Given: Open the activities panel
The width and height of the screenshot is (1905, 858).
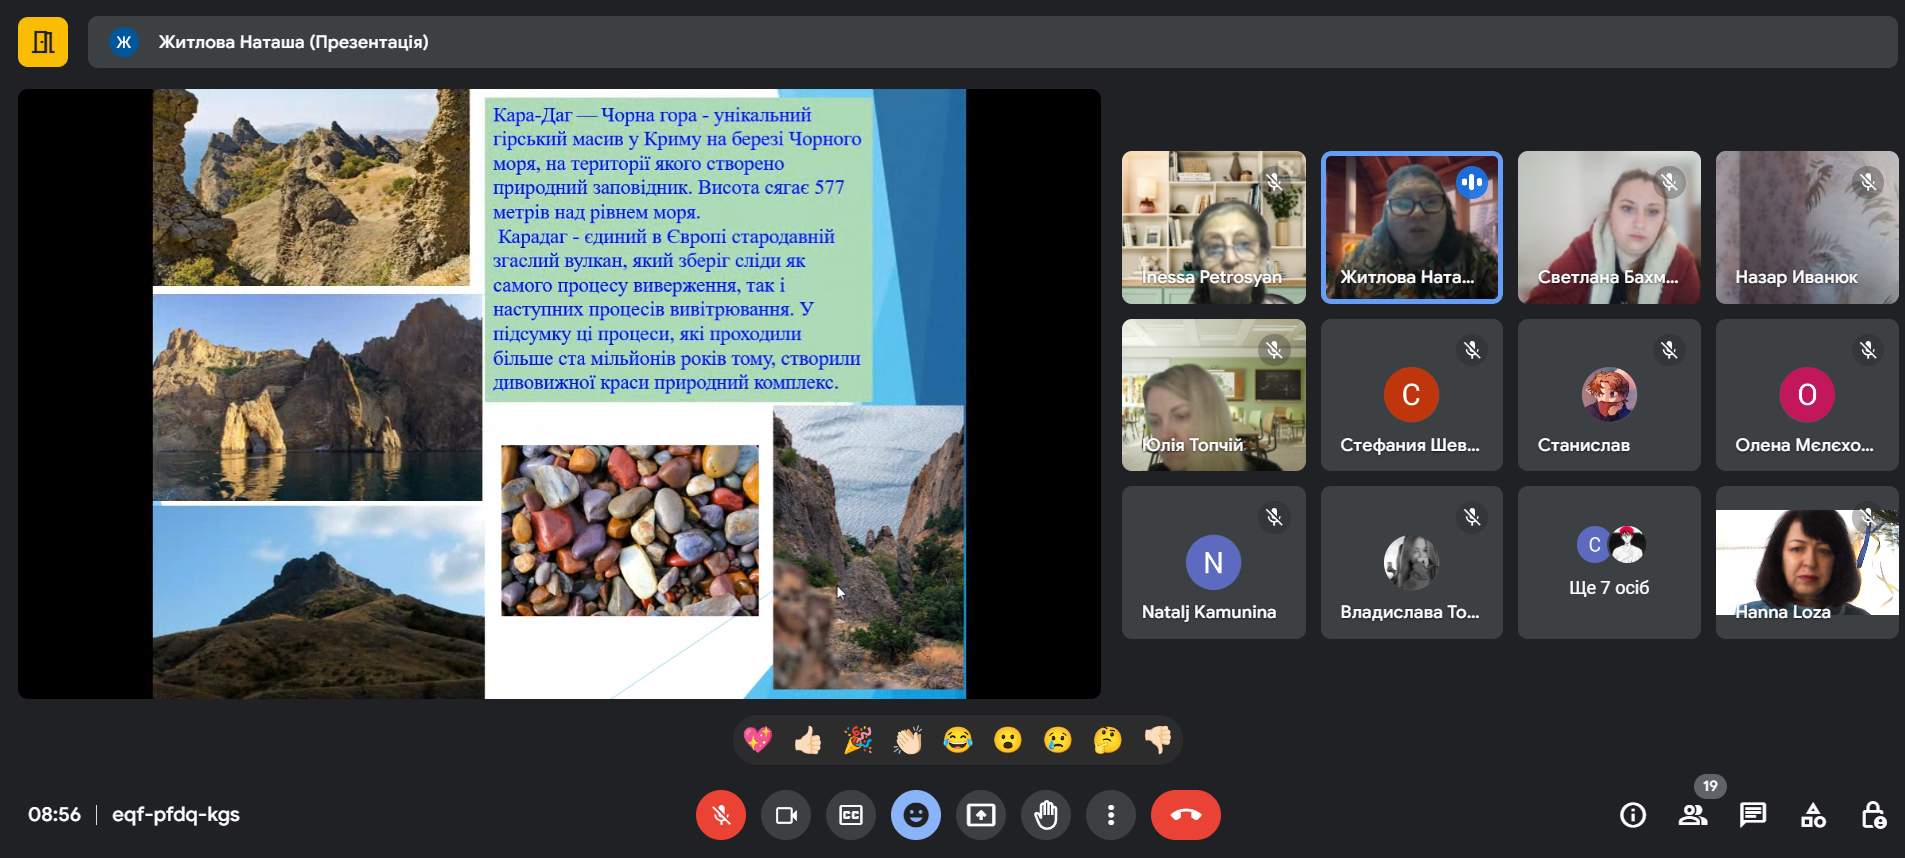Looking at the screenshot, I should [x=1813, y=815].
